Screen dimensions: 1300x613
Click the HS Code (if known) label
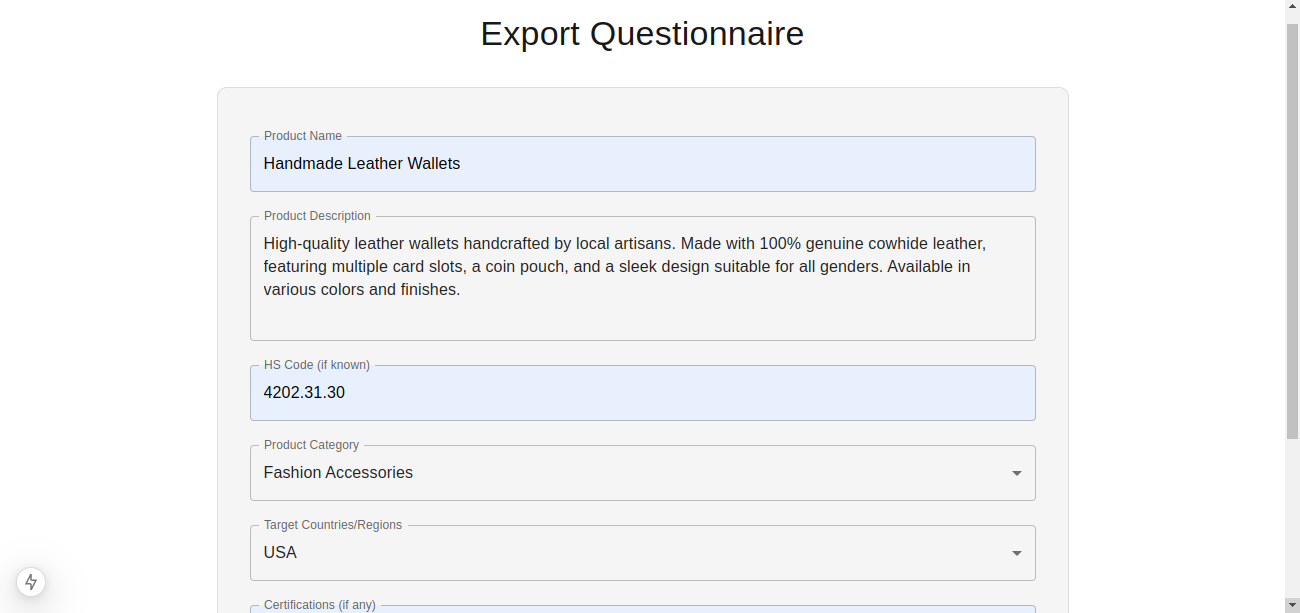click(x=316, y=364)
